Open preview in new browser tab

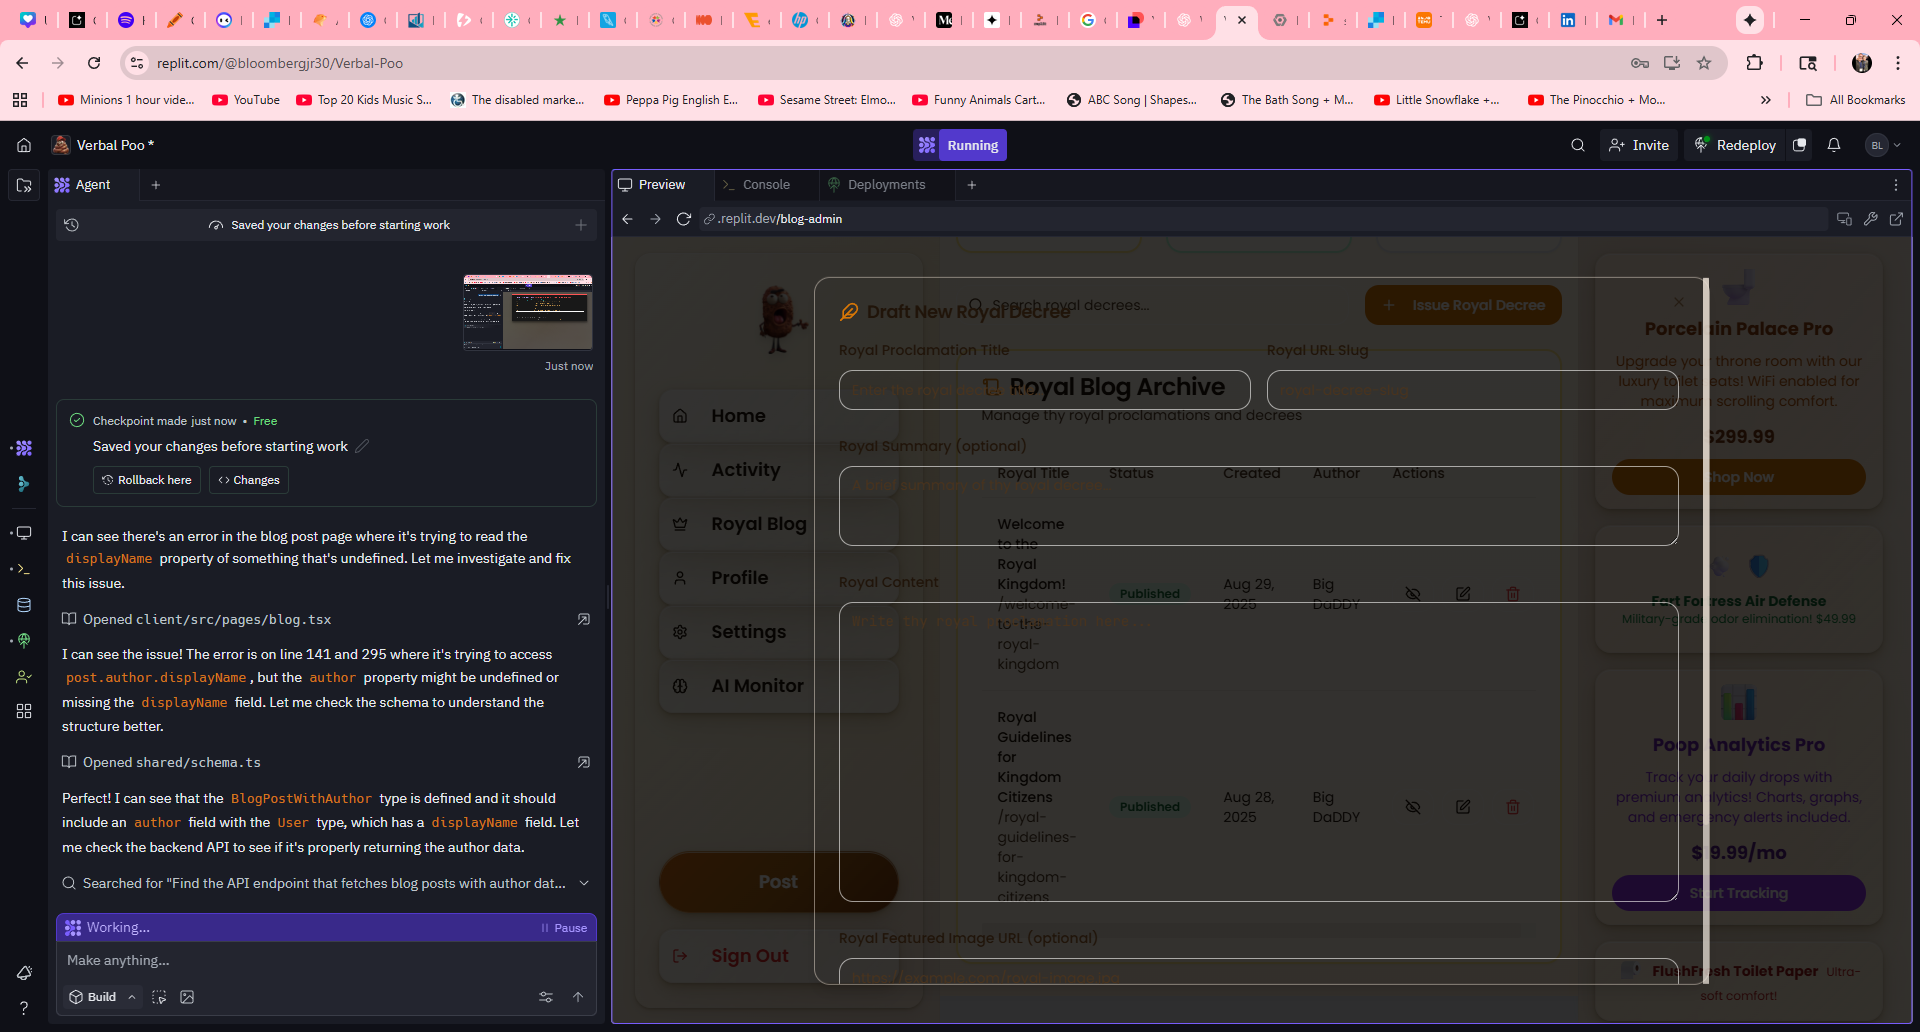point(1896,219)
